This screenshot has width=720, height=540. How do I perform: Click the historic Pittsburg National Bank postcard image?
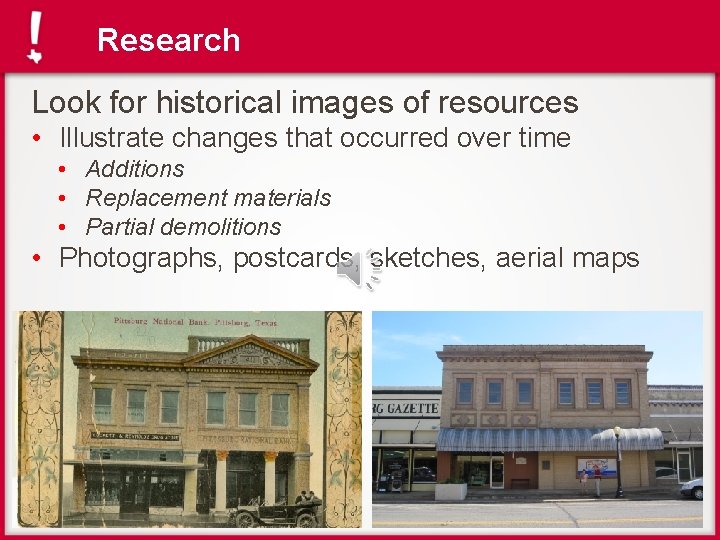(x=190, y=419)
